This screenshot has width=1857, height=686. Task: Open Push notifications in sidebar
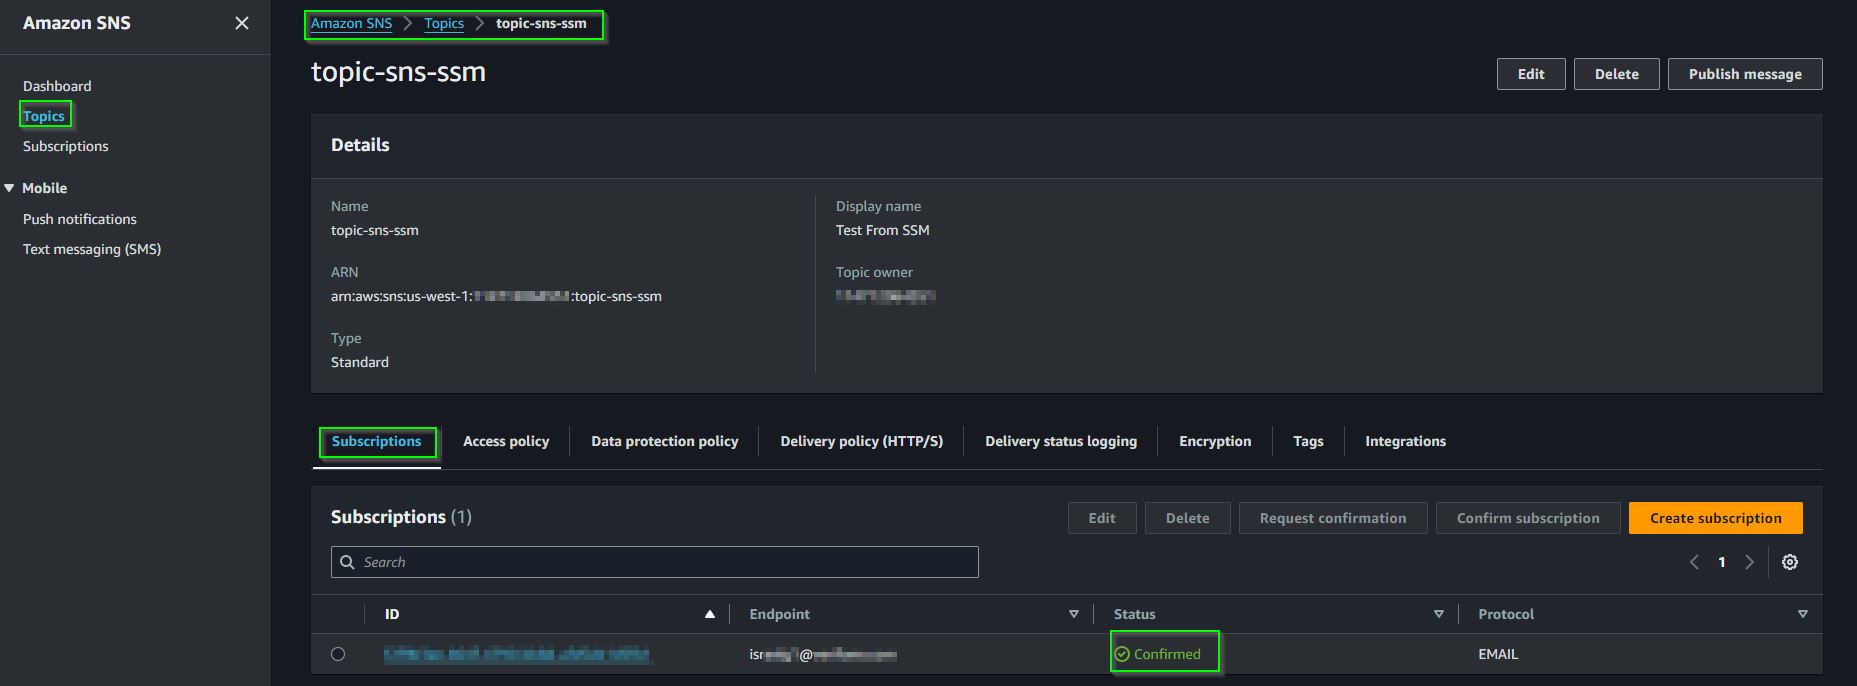tap(80, 219)
